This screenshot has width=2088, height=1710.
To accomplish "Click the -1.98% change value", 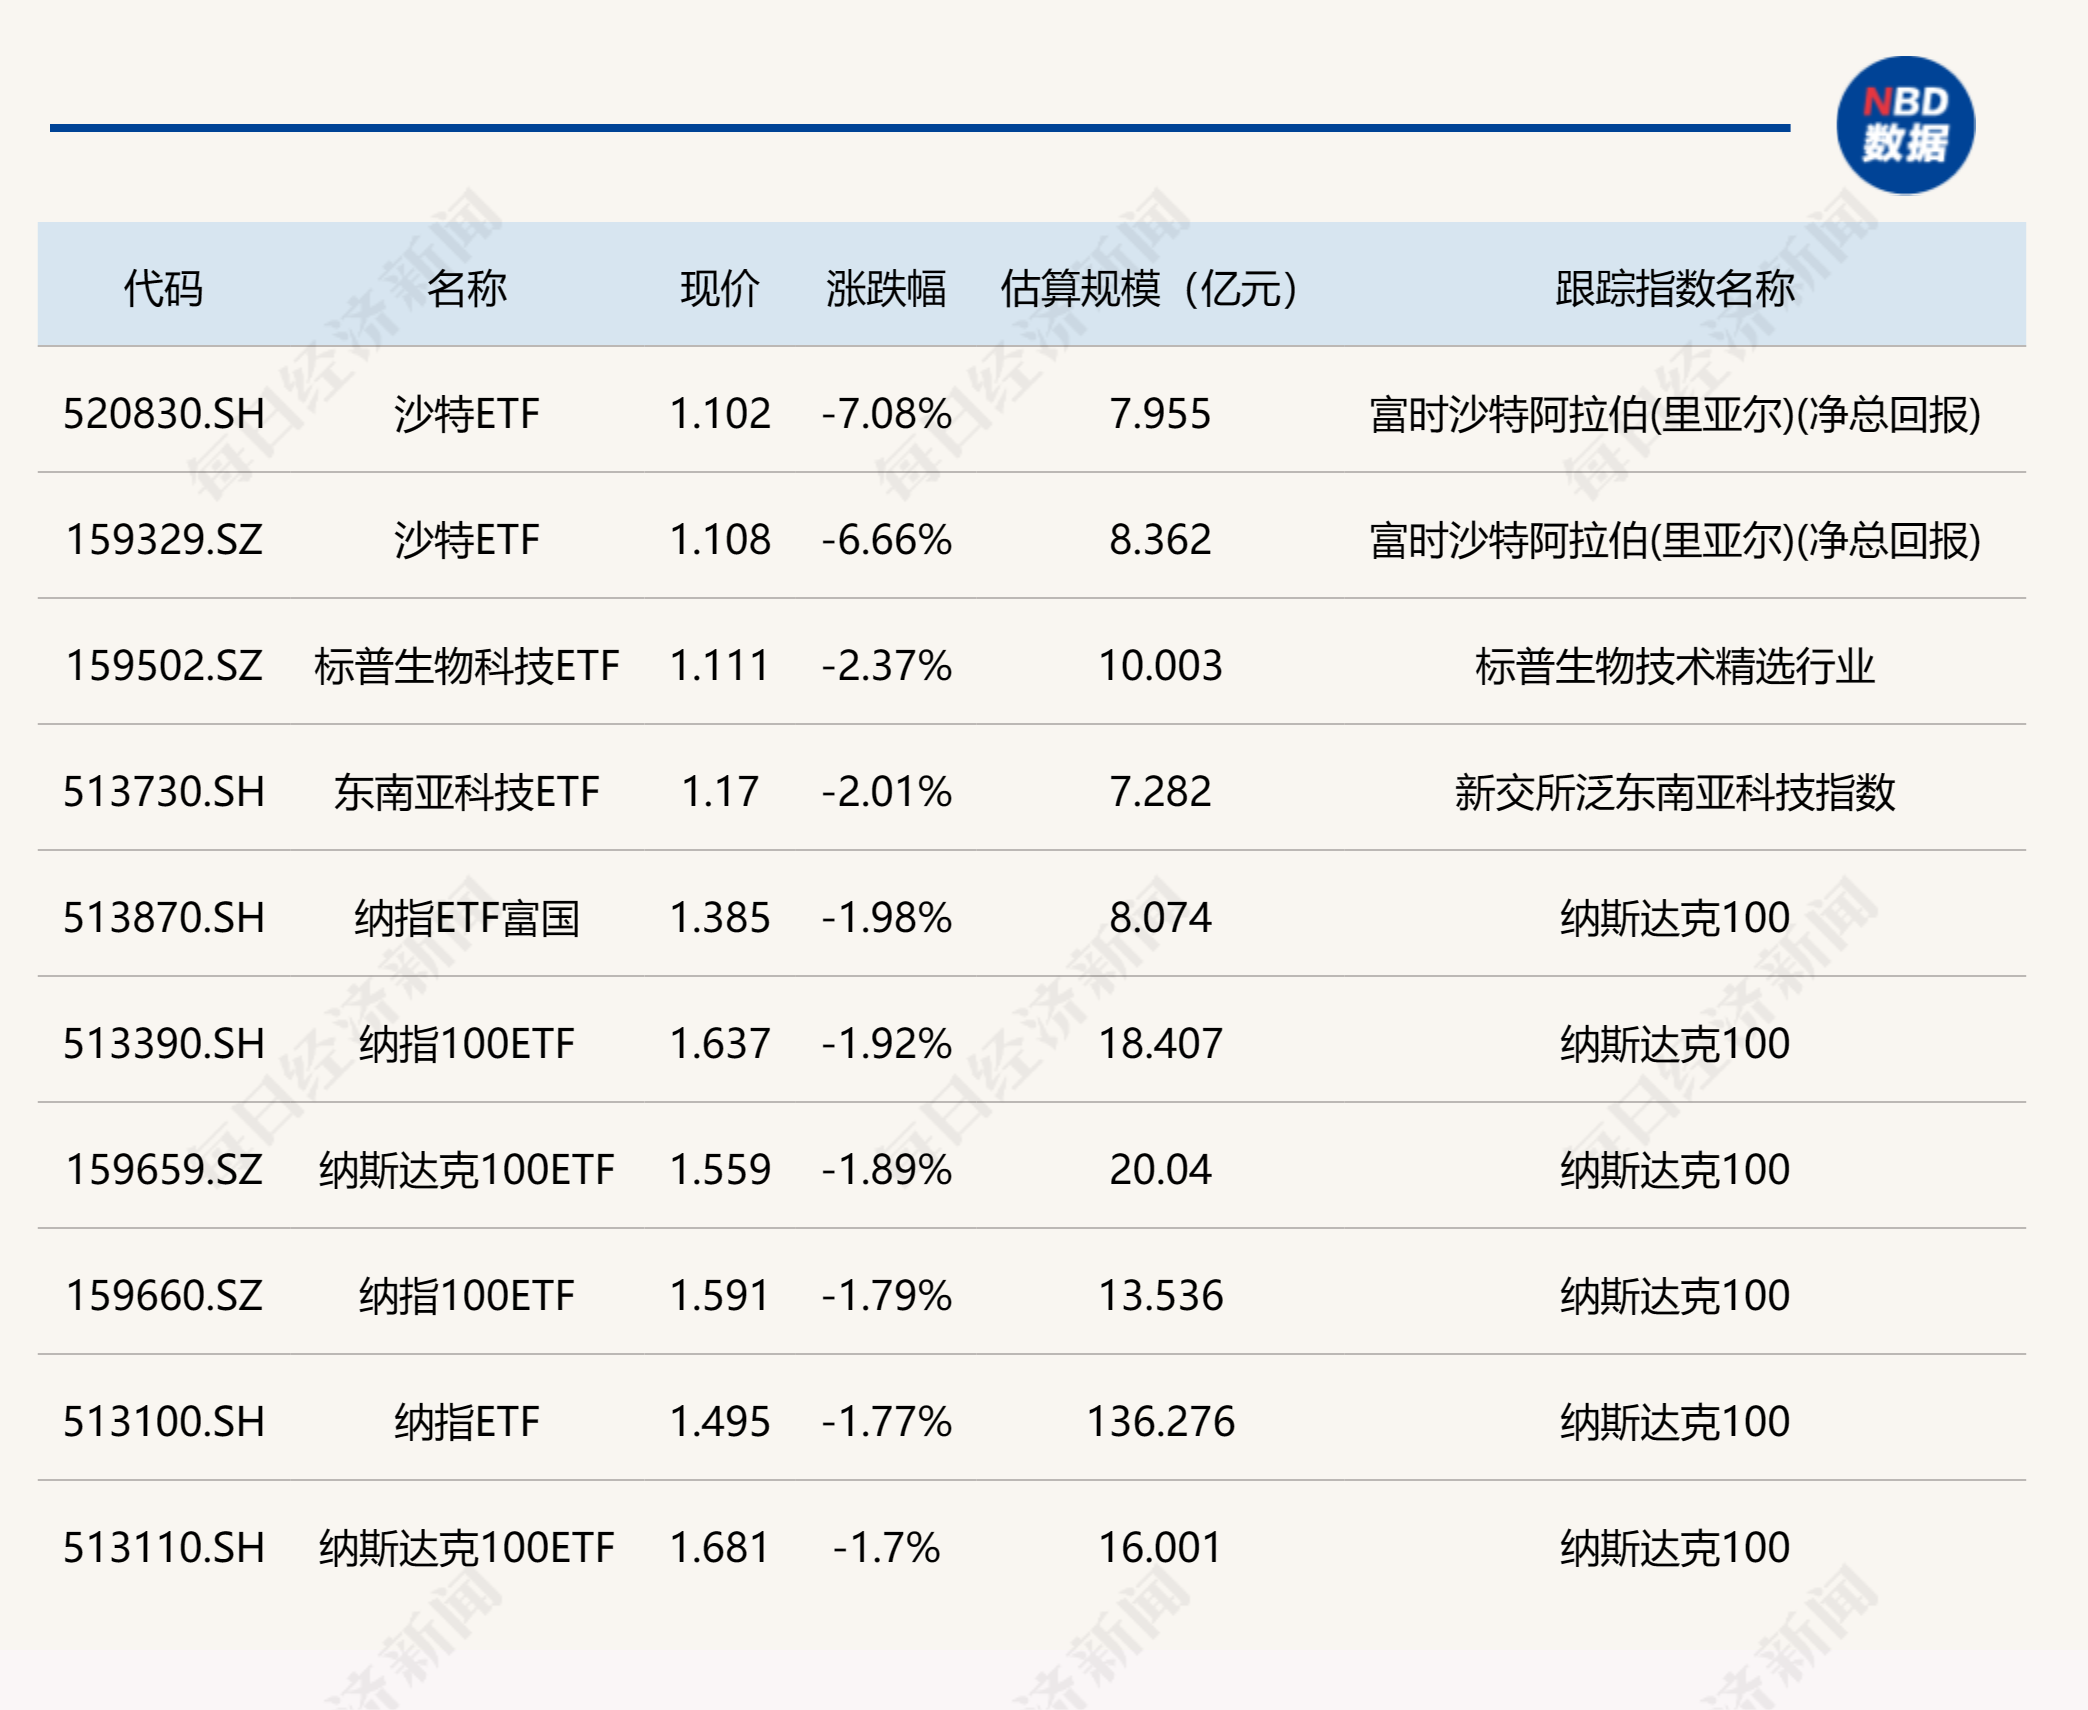I will tap(887, 918).
